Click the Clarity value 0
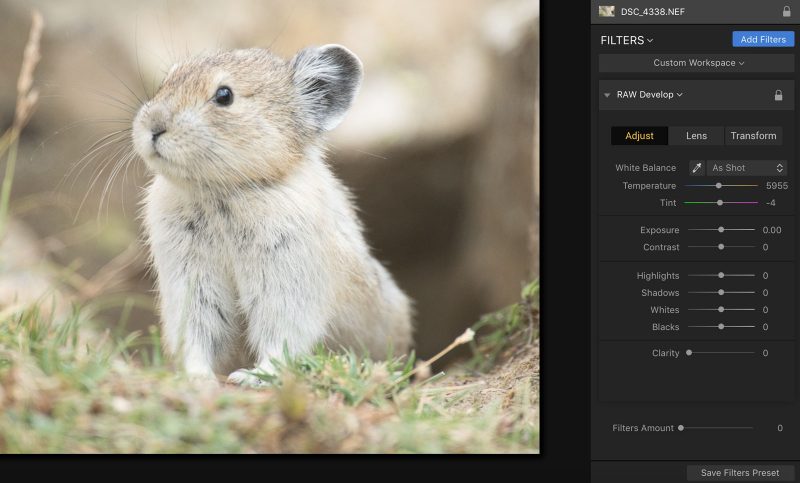Screen dimensions: 800x483 765,353
